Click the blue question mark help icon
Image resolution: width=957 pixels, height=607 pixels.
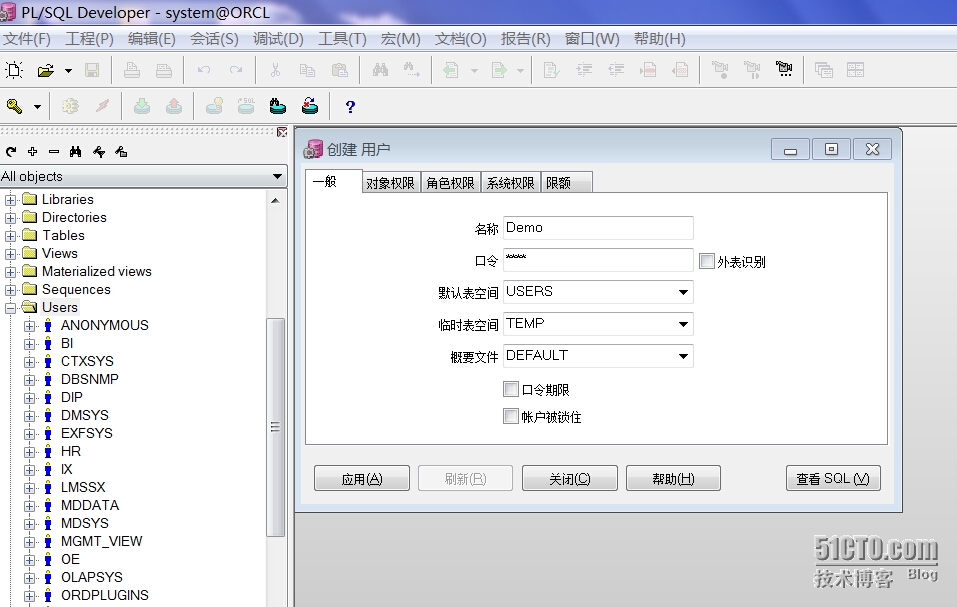[350, 107]
